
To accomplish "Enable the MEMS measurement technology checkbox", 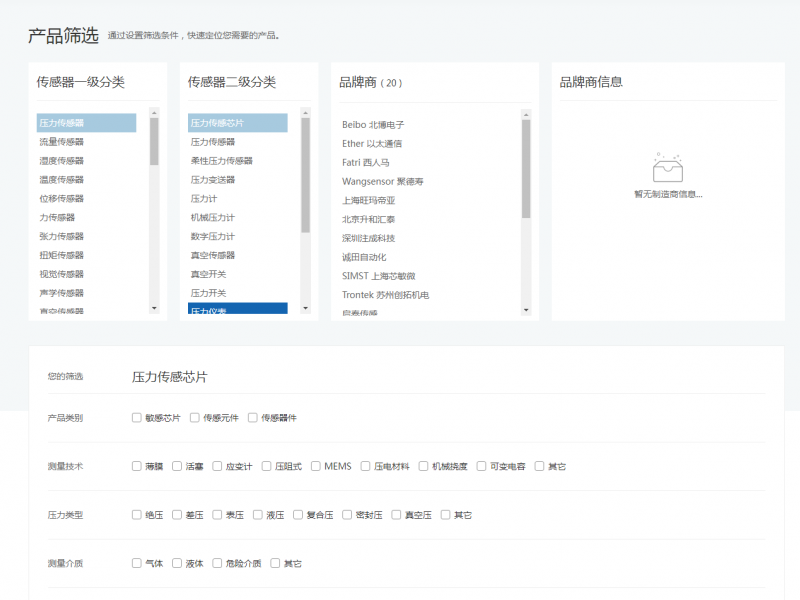I will click(x=316, y=466).
